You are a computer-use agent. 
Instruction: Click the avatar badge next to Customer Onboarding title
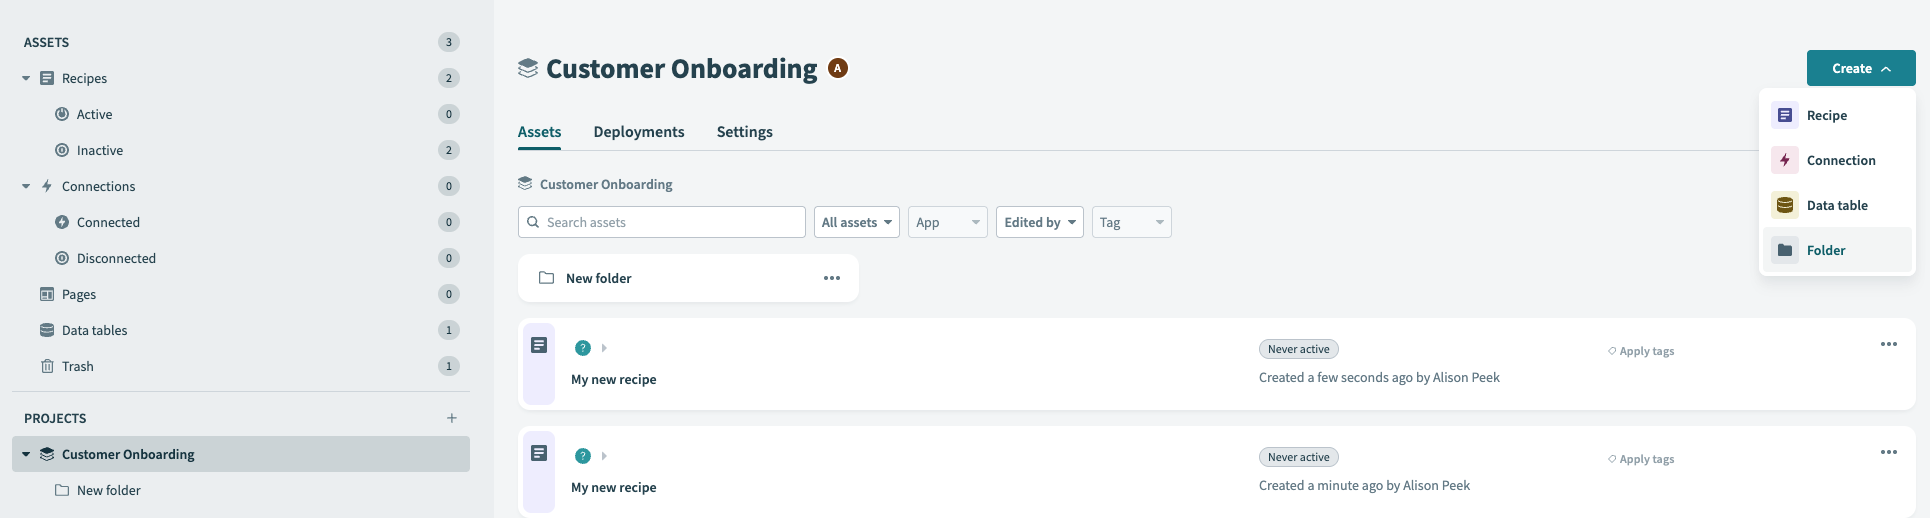tap(838, 68)
